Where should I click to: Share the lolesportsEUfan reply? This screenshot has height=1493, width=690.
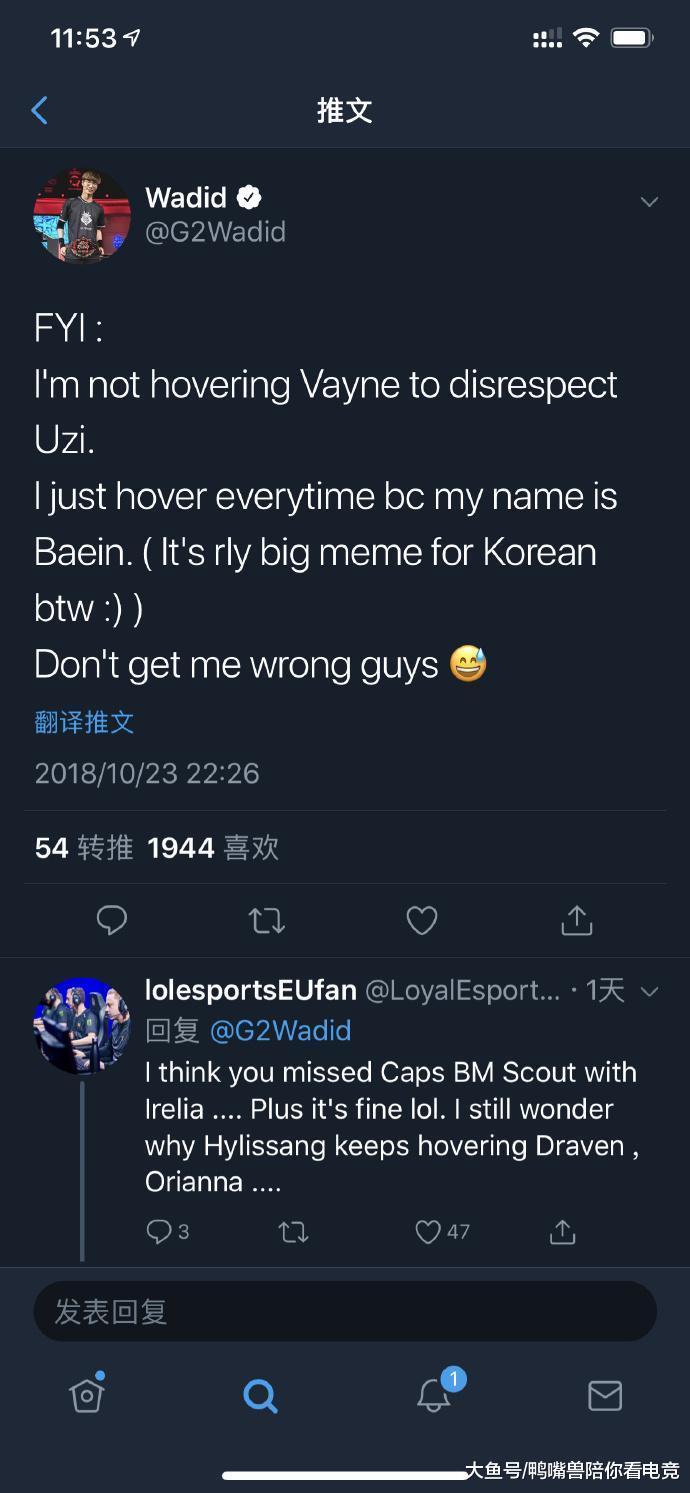(563, 1232)
